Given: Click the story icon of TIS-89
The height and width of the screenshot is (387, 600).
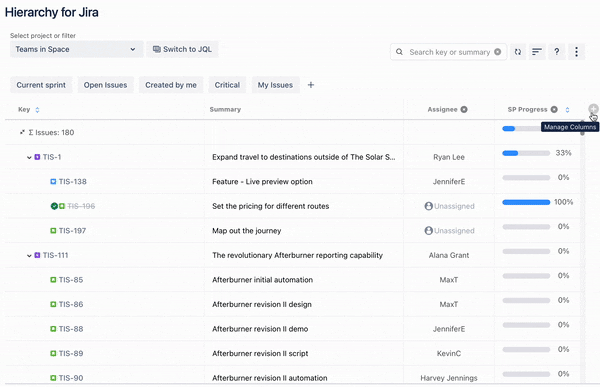Looking at the screenshot, I should (53, 353).
